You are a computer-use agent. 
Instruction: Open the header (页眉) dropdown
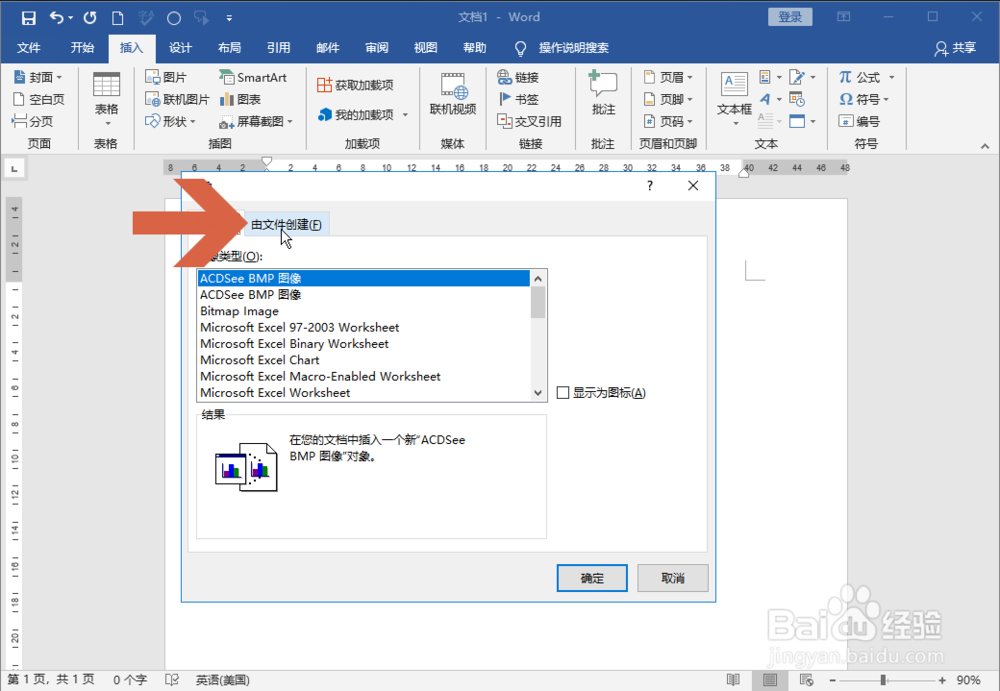[668, 77]
